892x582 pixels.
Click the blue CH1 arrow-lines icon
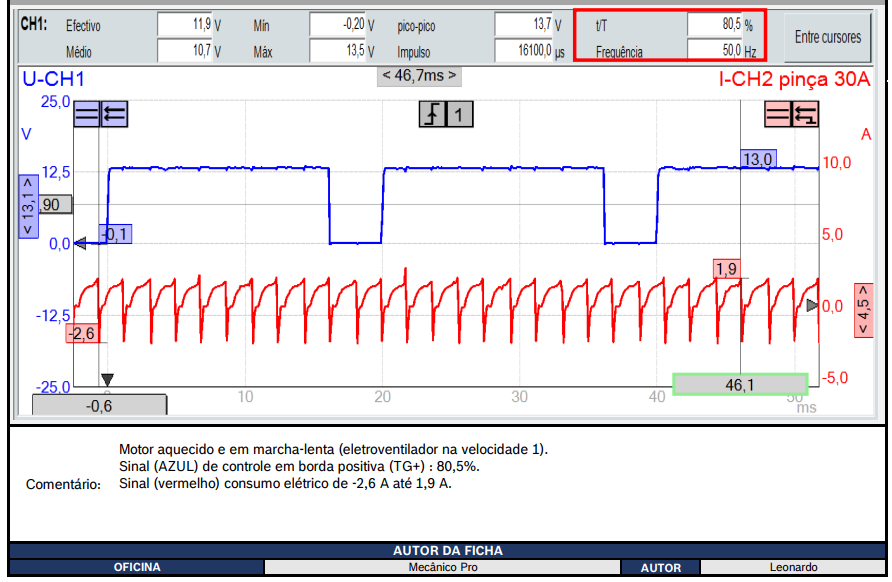(114, 114)
